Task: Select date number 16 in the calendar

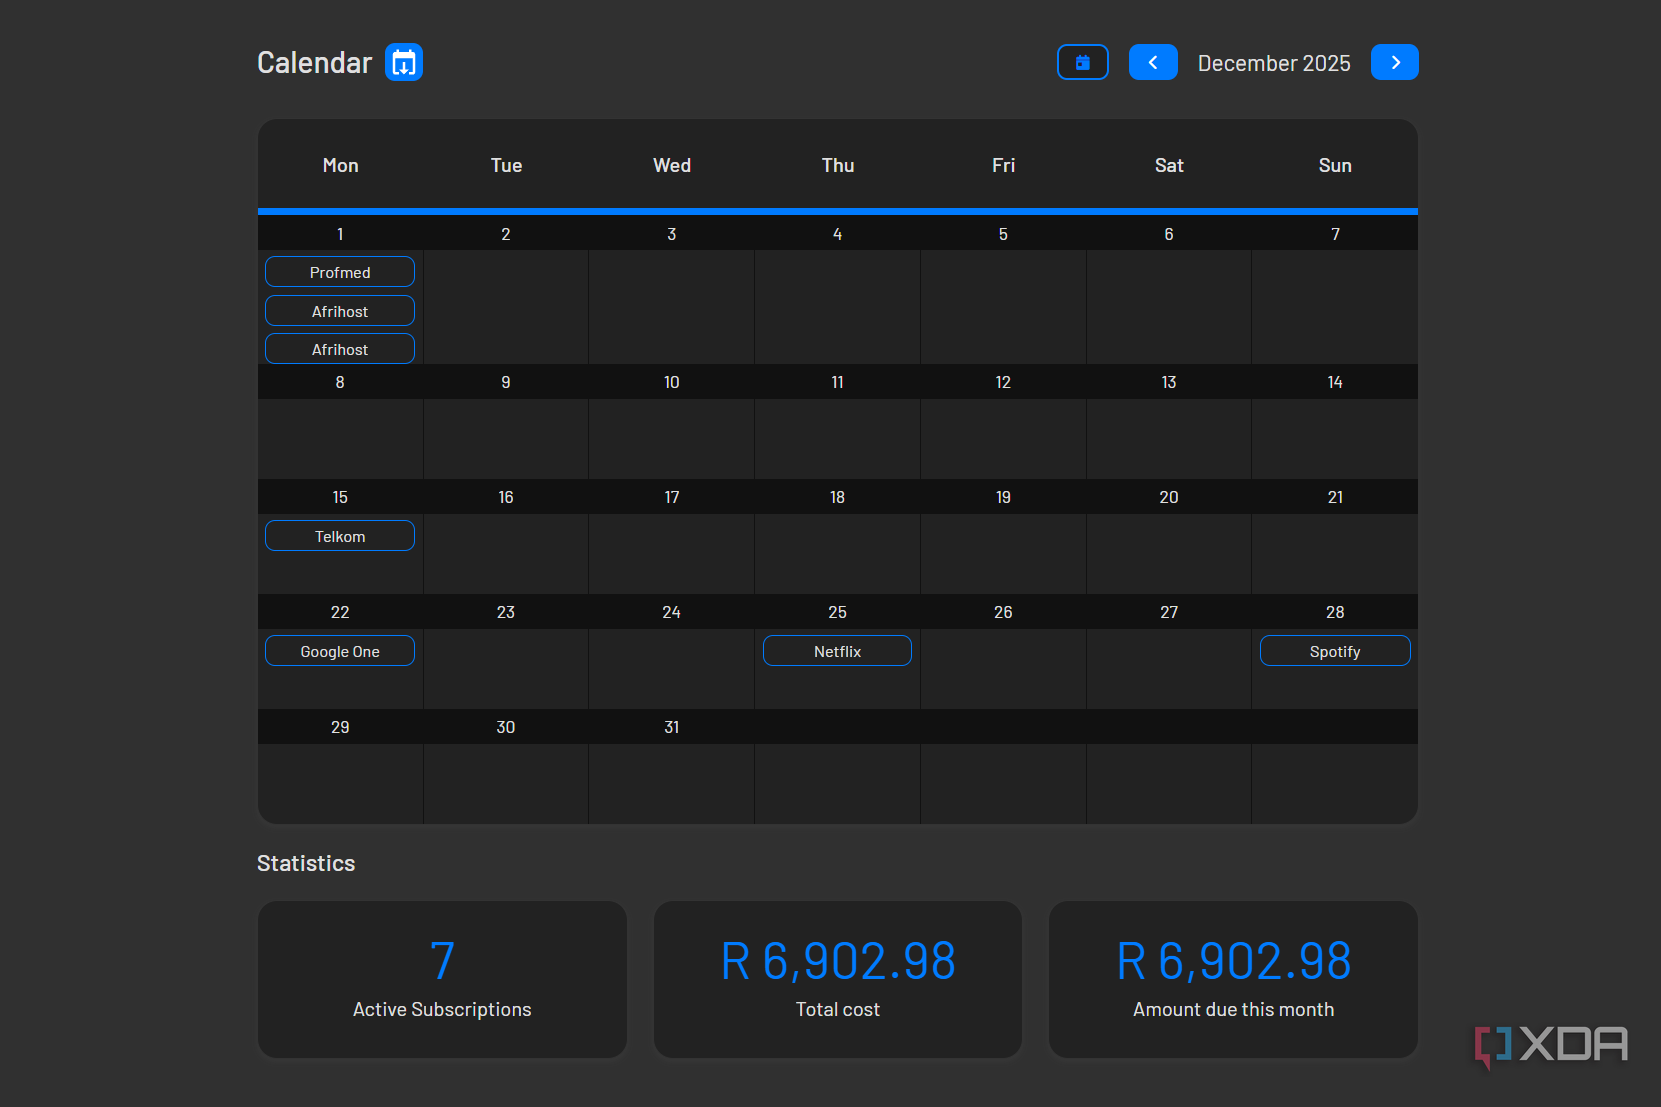Action: coord(506,497)
